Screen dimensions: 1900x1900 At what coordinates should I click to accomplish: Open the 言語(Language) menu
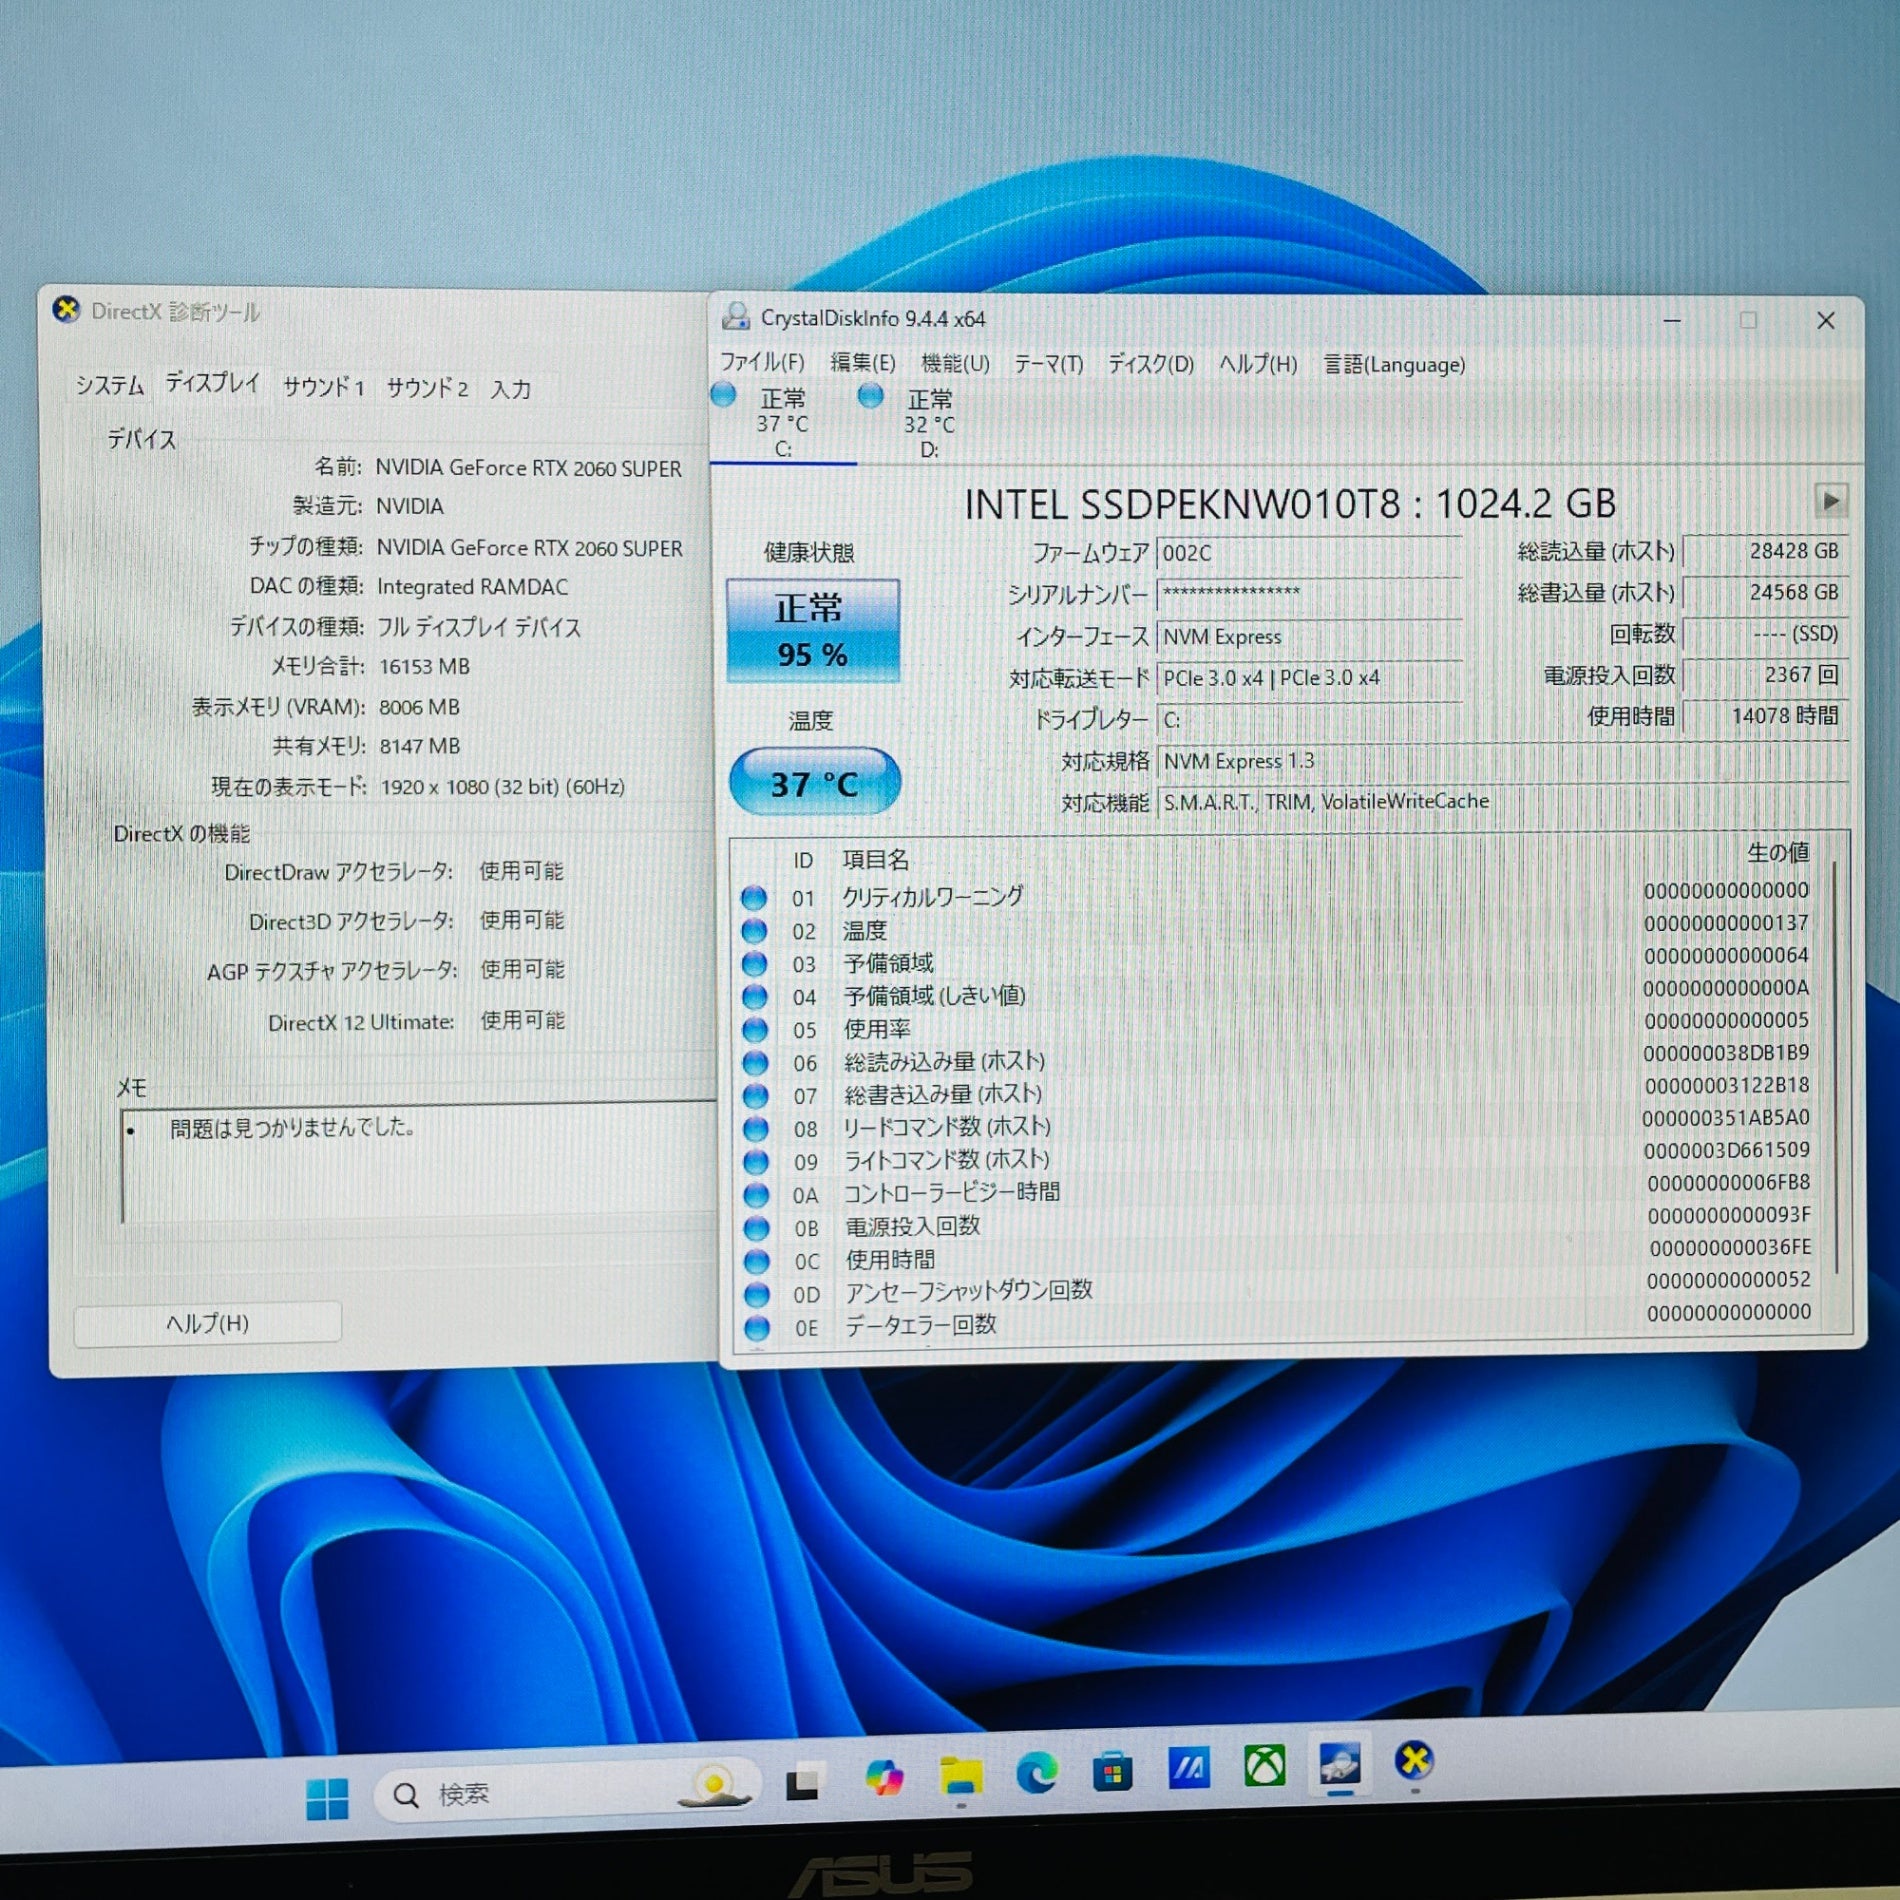tap(1394, 365)
